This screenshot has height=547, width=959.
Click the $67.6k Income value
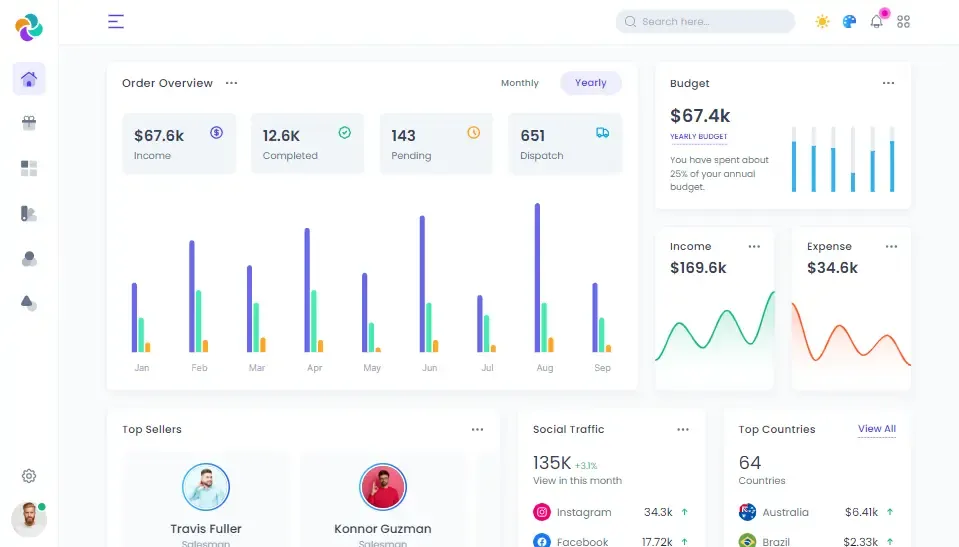159,135
